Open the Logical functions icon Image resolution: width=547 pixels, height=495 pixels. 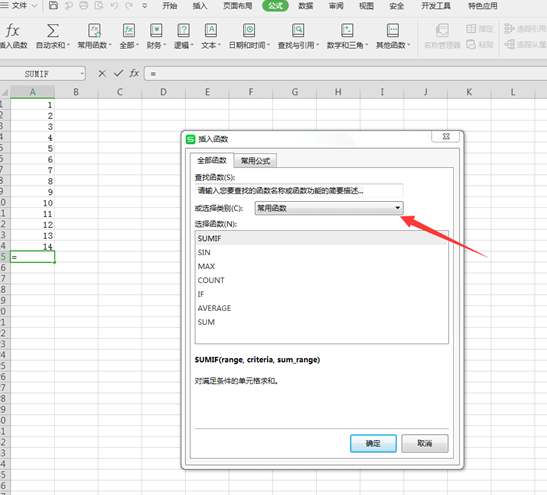coord(183,31)
